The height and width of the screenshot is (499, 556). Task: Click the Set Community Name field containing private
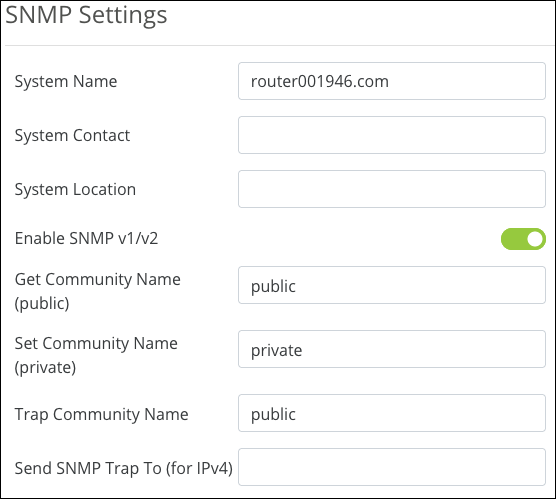tap(392, 349)
